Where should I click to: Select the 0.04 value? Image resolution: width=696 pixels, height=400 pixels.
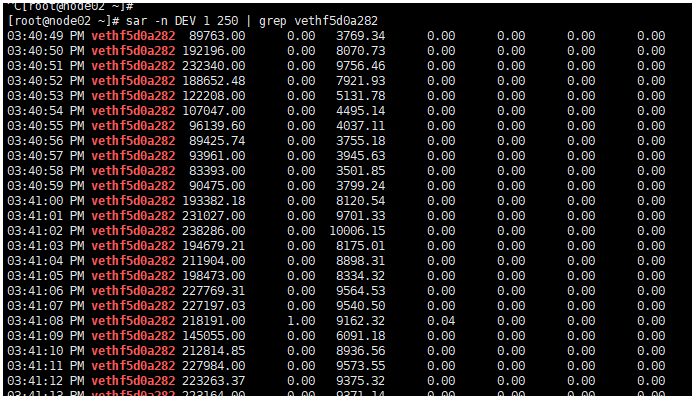point(441,321)
